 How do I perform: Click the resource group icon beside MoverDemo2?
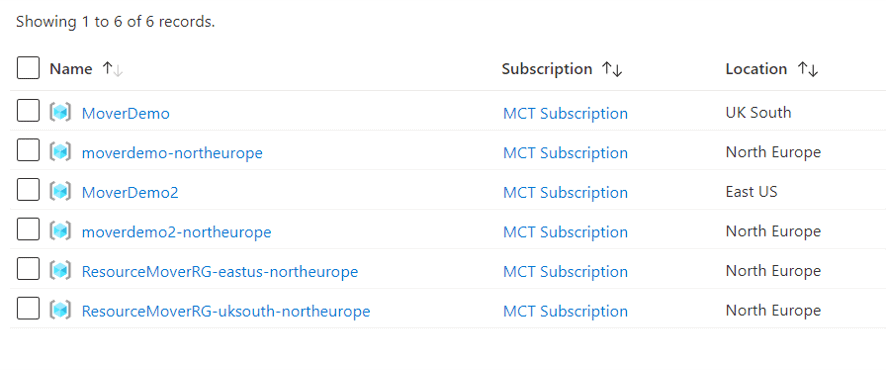[60, 191]
